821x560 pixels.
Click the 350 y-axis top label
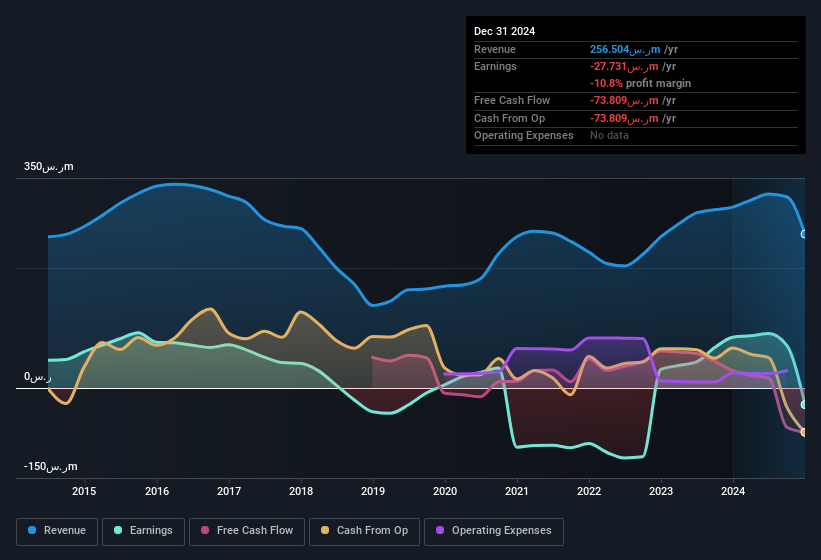pos(48,166)
